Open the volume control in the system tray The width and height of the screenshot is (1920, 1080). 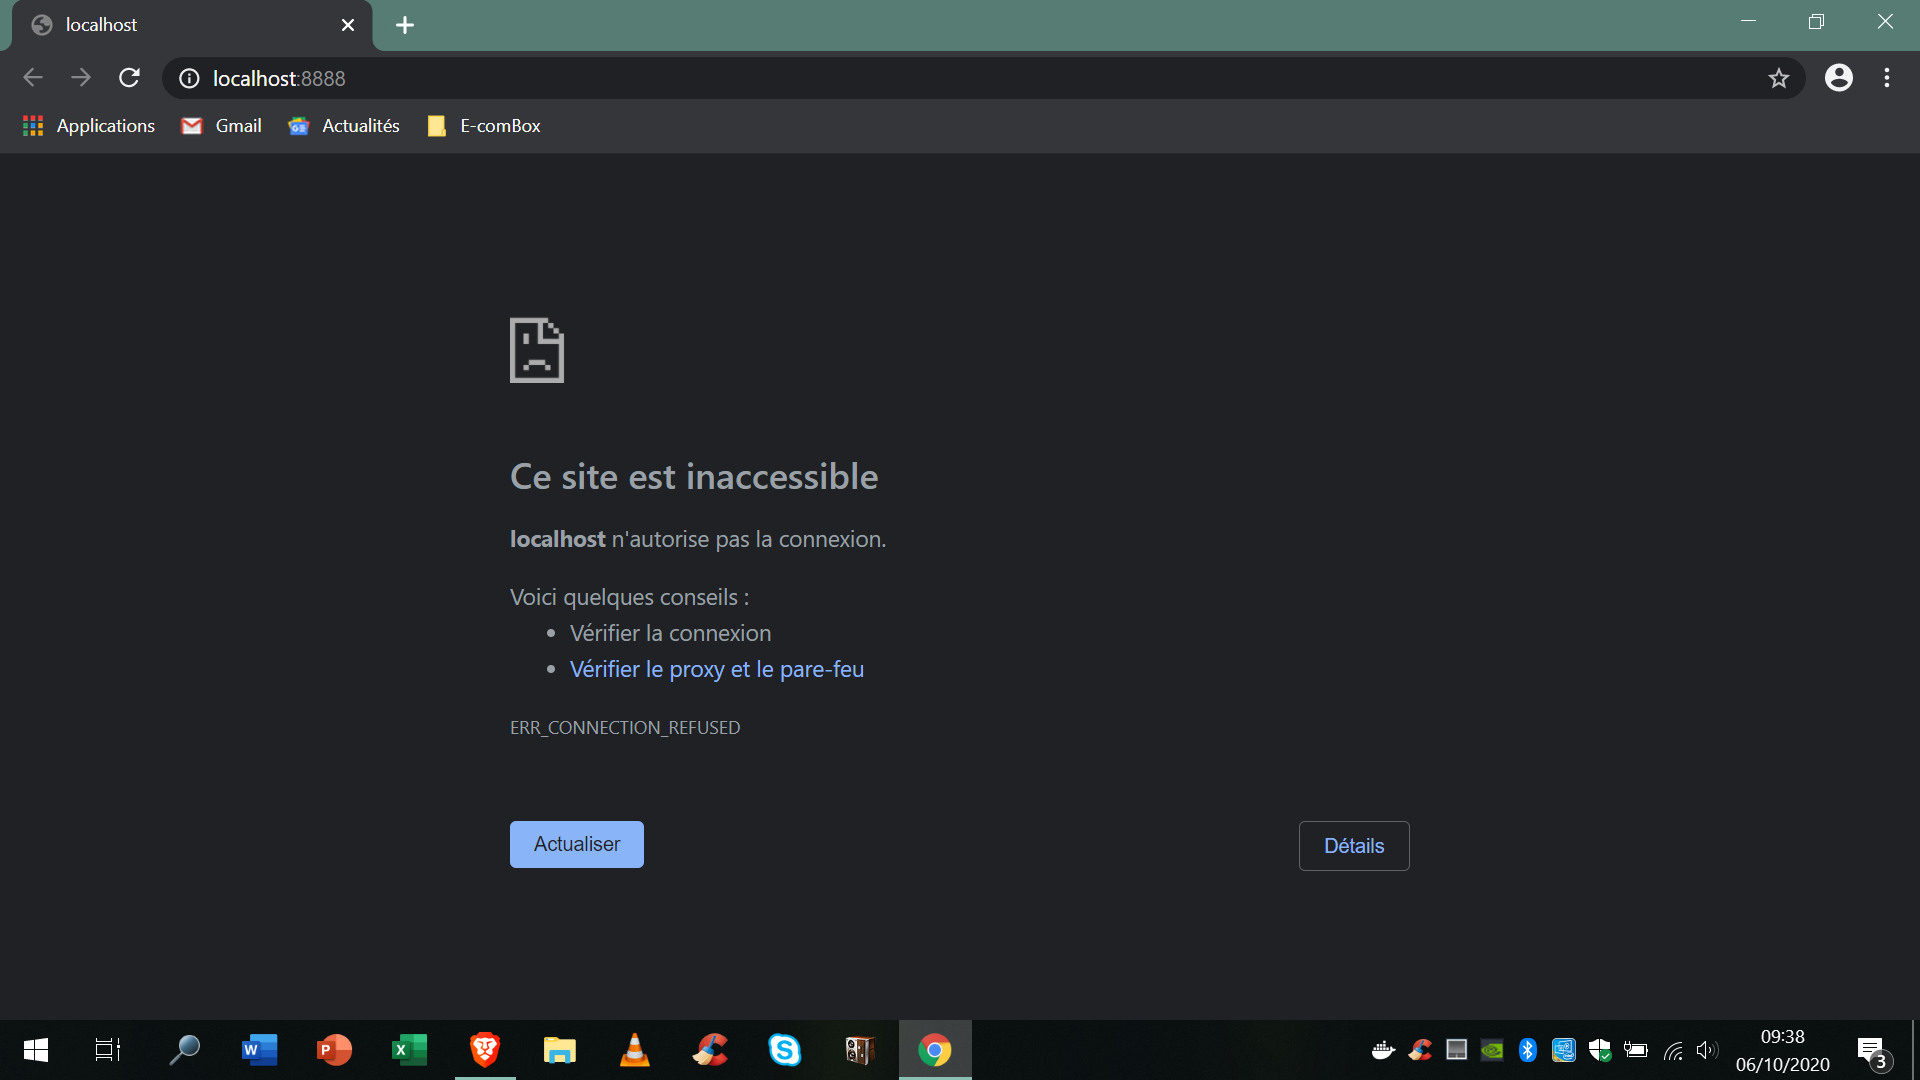pyautogui.click(x=1706, y=1050)
